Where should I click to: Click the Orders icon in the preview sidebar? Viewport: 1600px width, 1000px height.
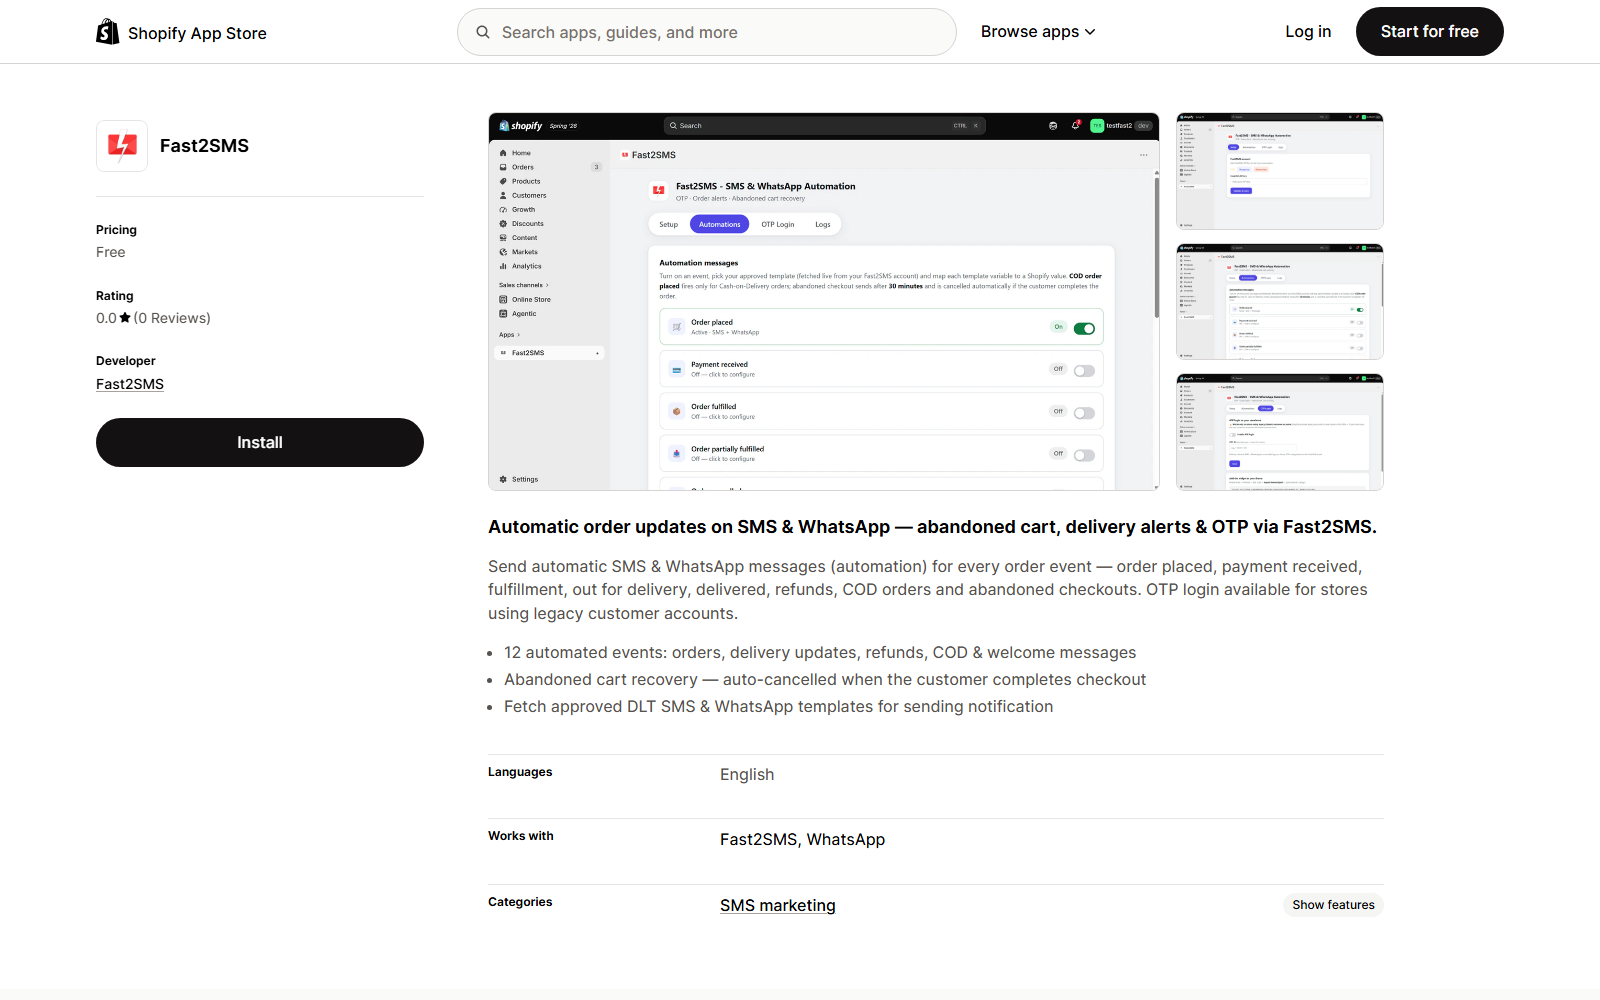(503, 167)
